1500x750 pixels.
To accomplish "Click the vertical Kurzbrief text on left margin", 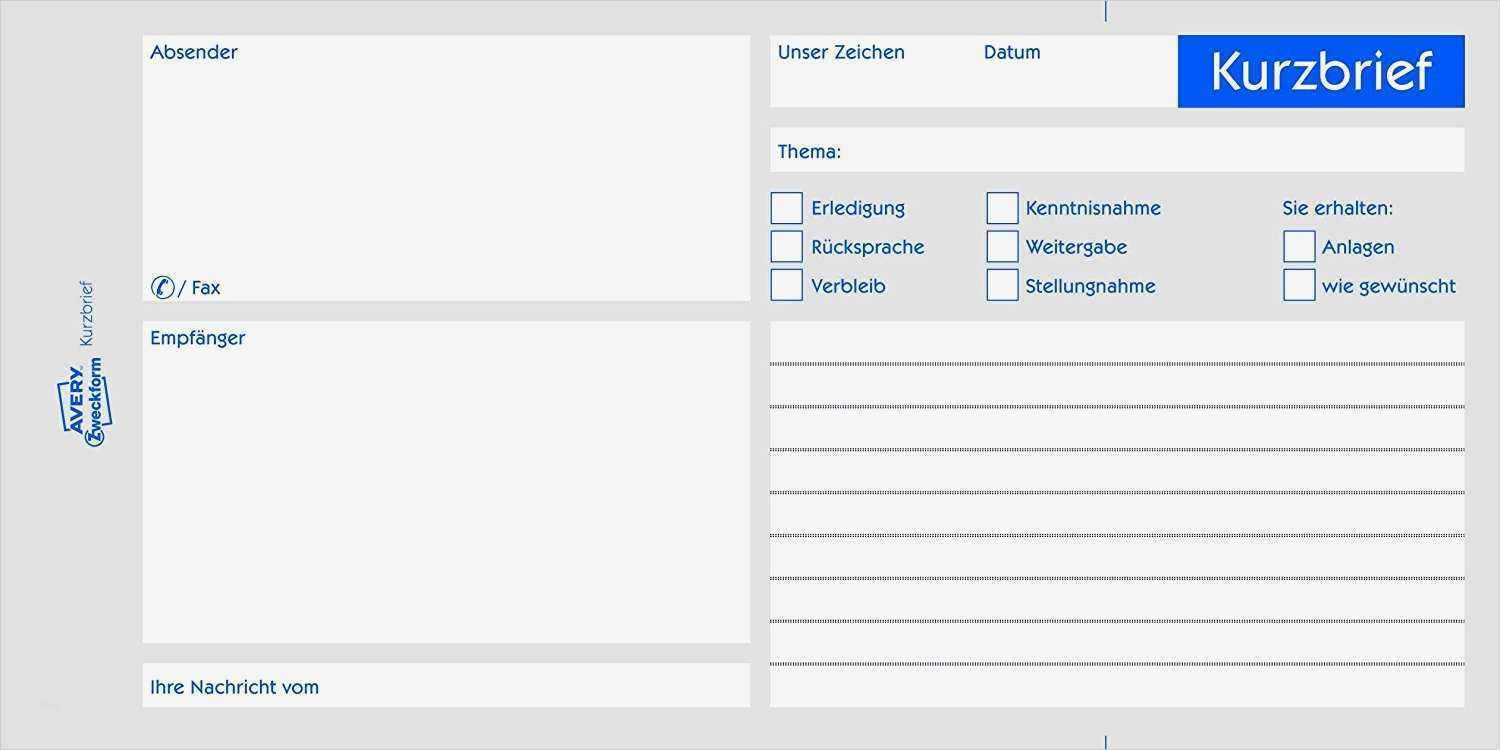I will [x=86, y=313].
